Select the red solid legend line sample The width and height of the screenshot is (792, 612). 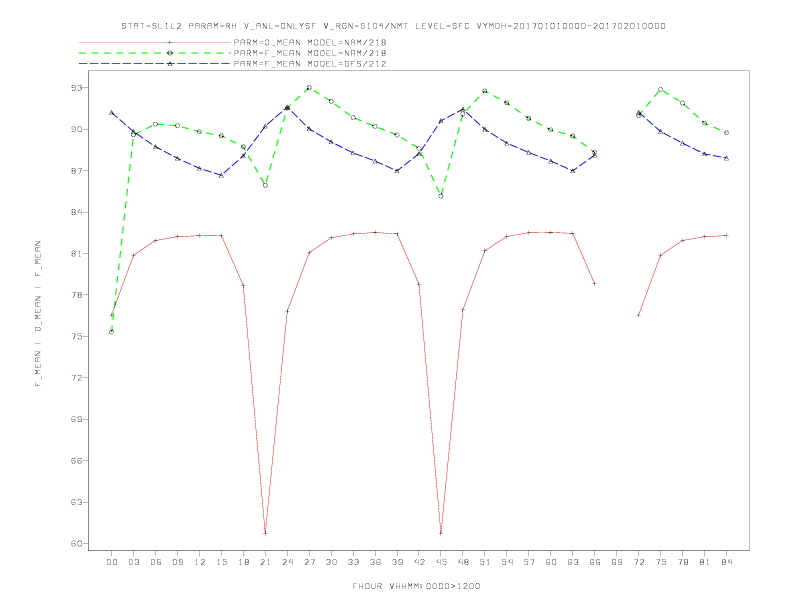click(x=155, y=42)
